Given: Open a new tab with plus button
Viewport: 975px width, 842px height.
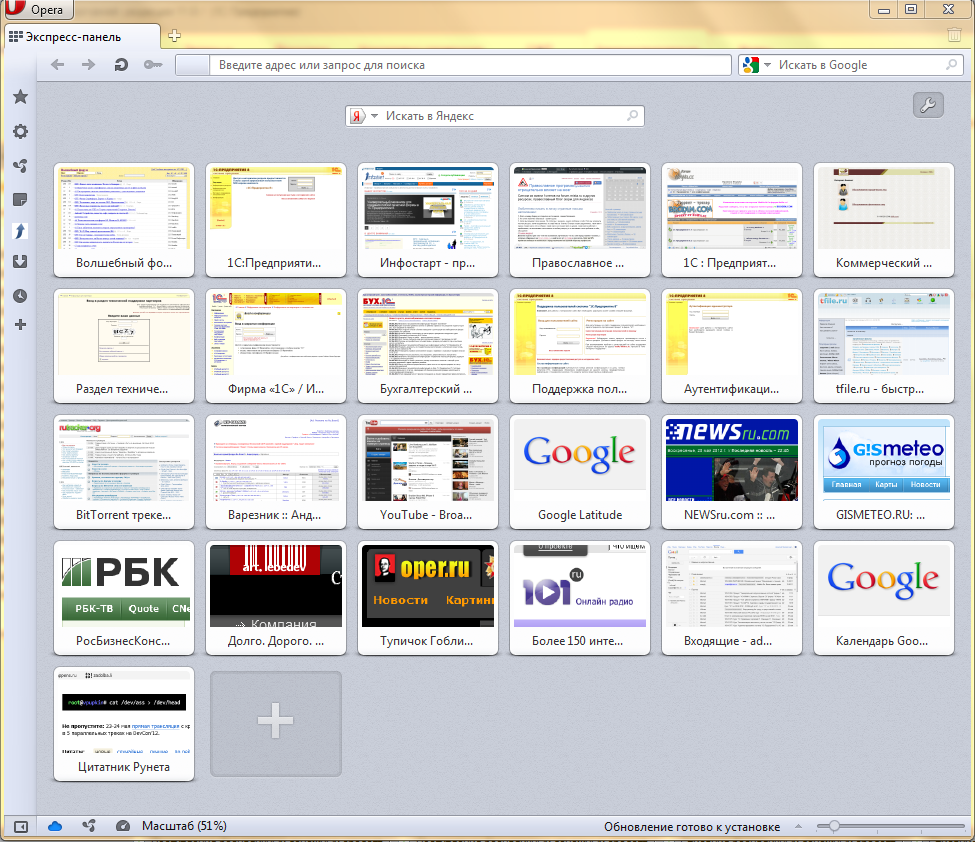Looking at the screenshot, I should pyautogui.click(x=175, y=35).
